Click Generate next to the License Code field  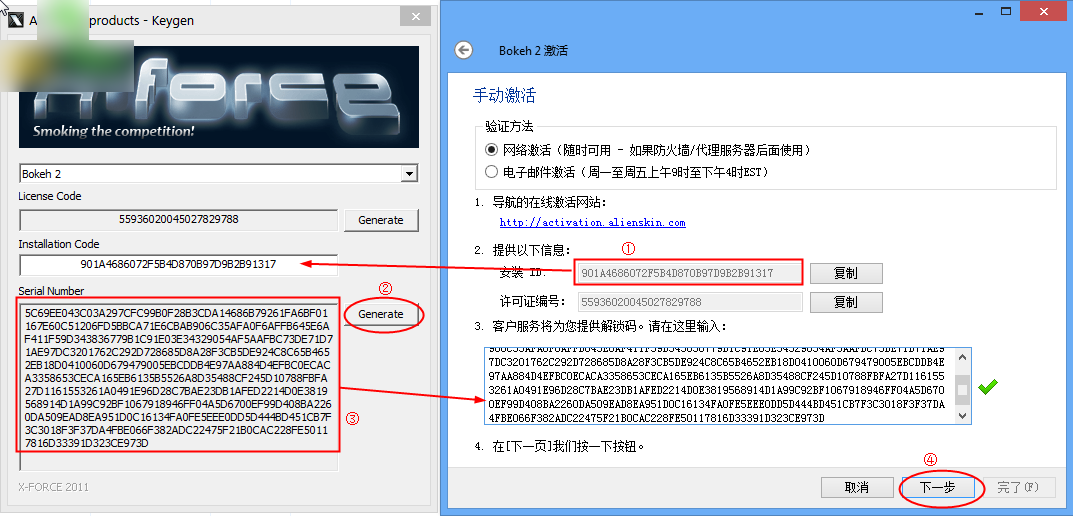381,220
